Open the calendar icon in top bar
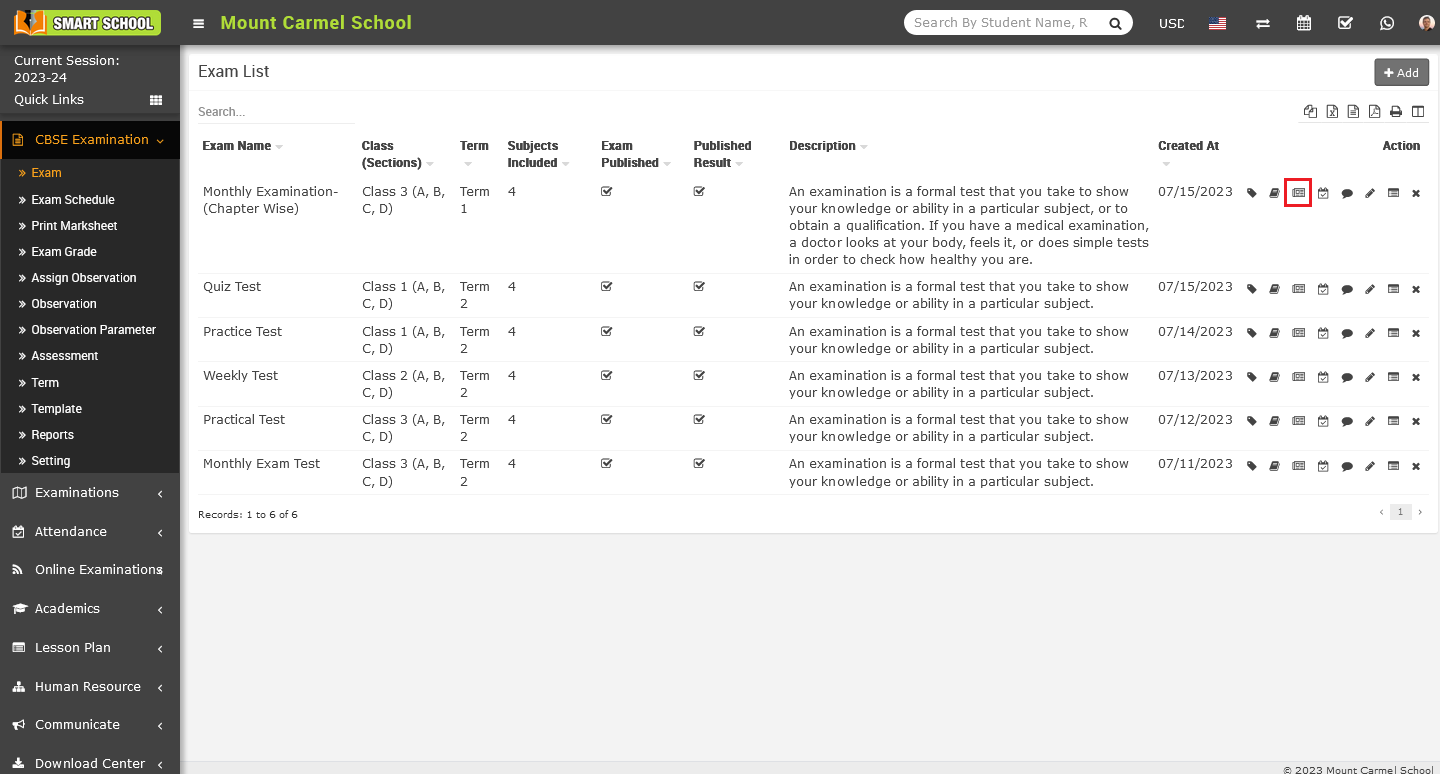This screenshot has height=774, width=1440. pyautogui.click(x=1304, y=23)
